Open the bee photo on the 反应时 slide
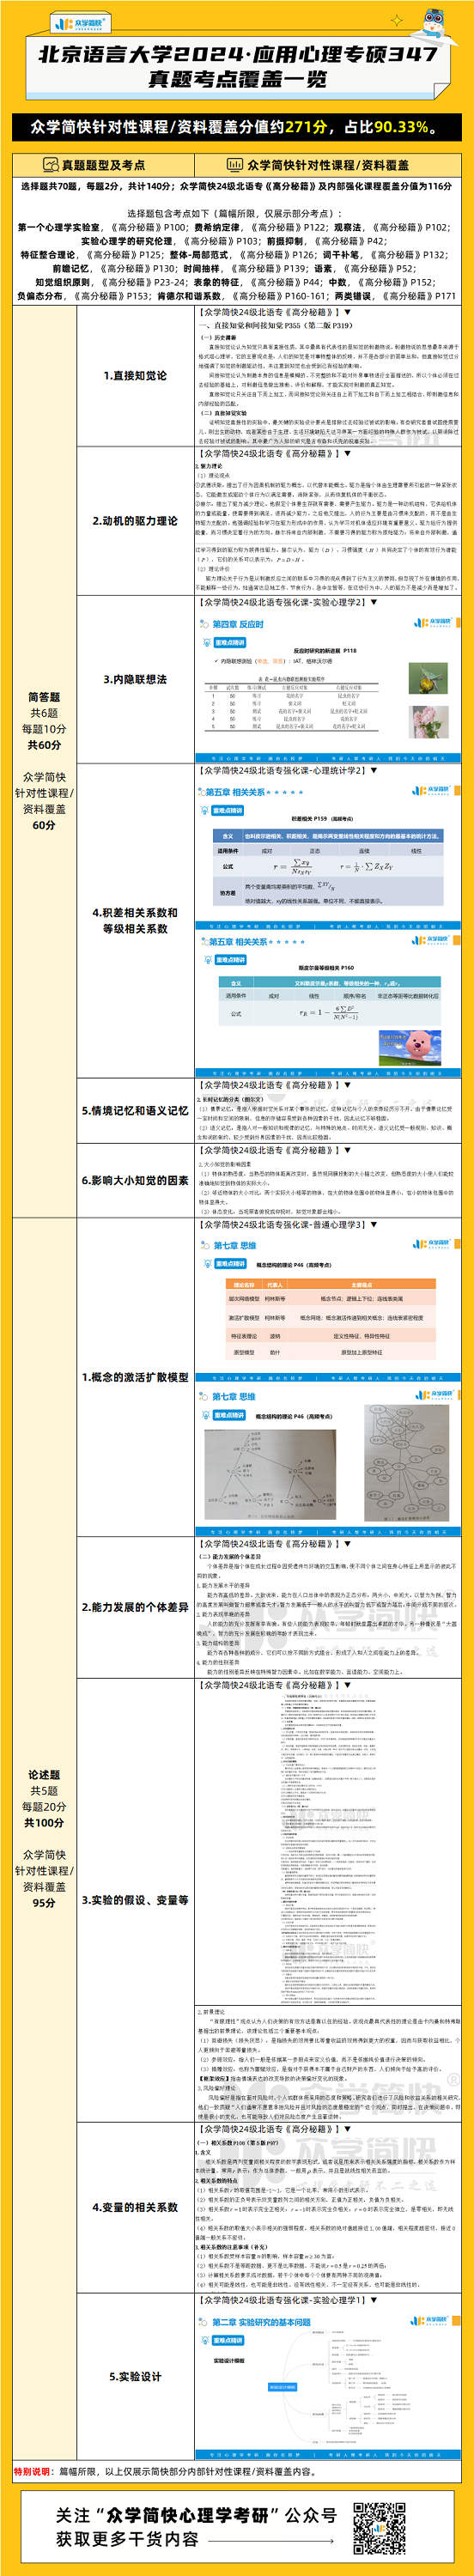The width and height of the screenshot is (474, 2576). coord(428,678)
